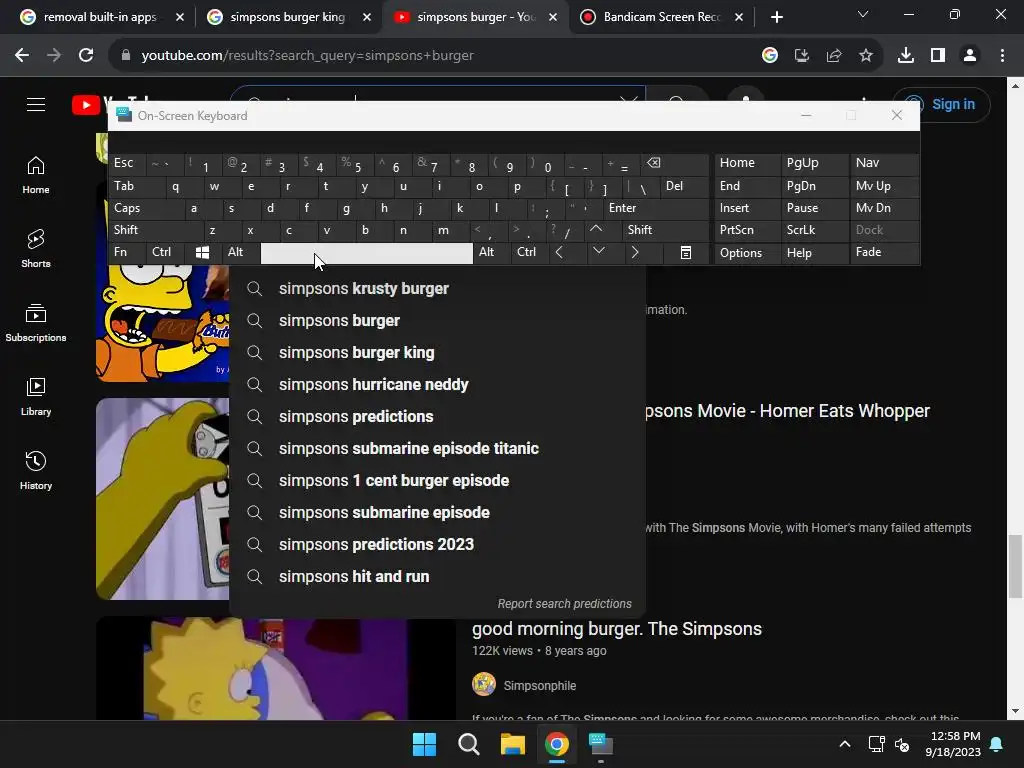Image resolution: width=1024 pixels, height=768 pixels.
Task: Go to YouTube Home in sidebar
Action: click(36, 175)
